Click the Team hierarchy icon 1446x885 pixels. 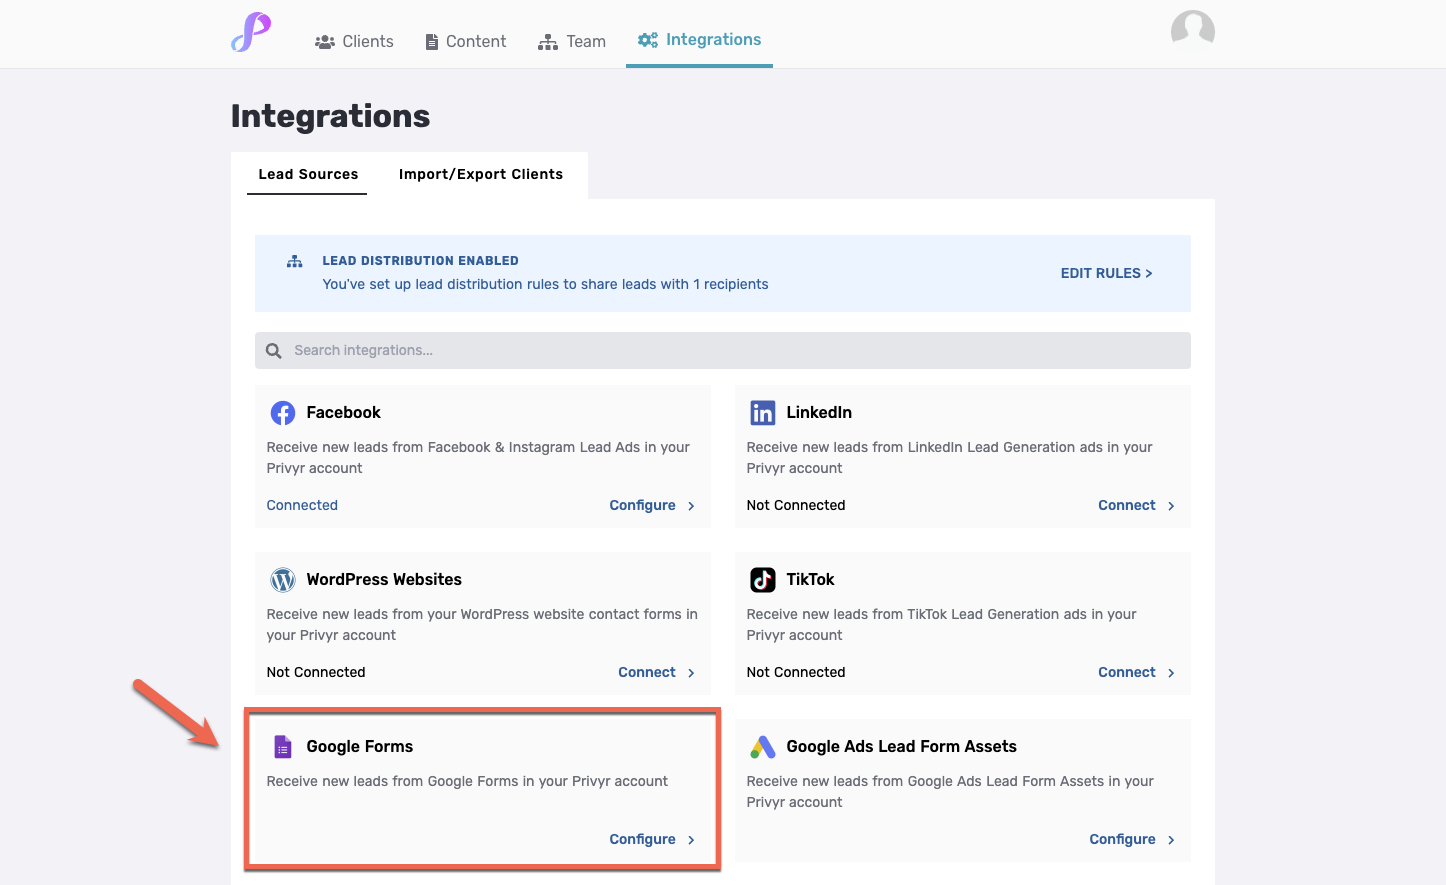(546, 41)
